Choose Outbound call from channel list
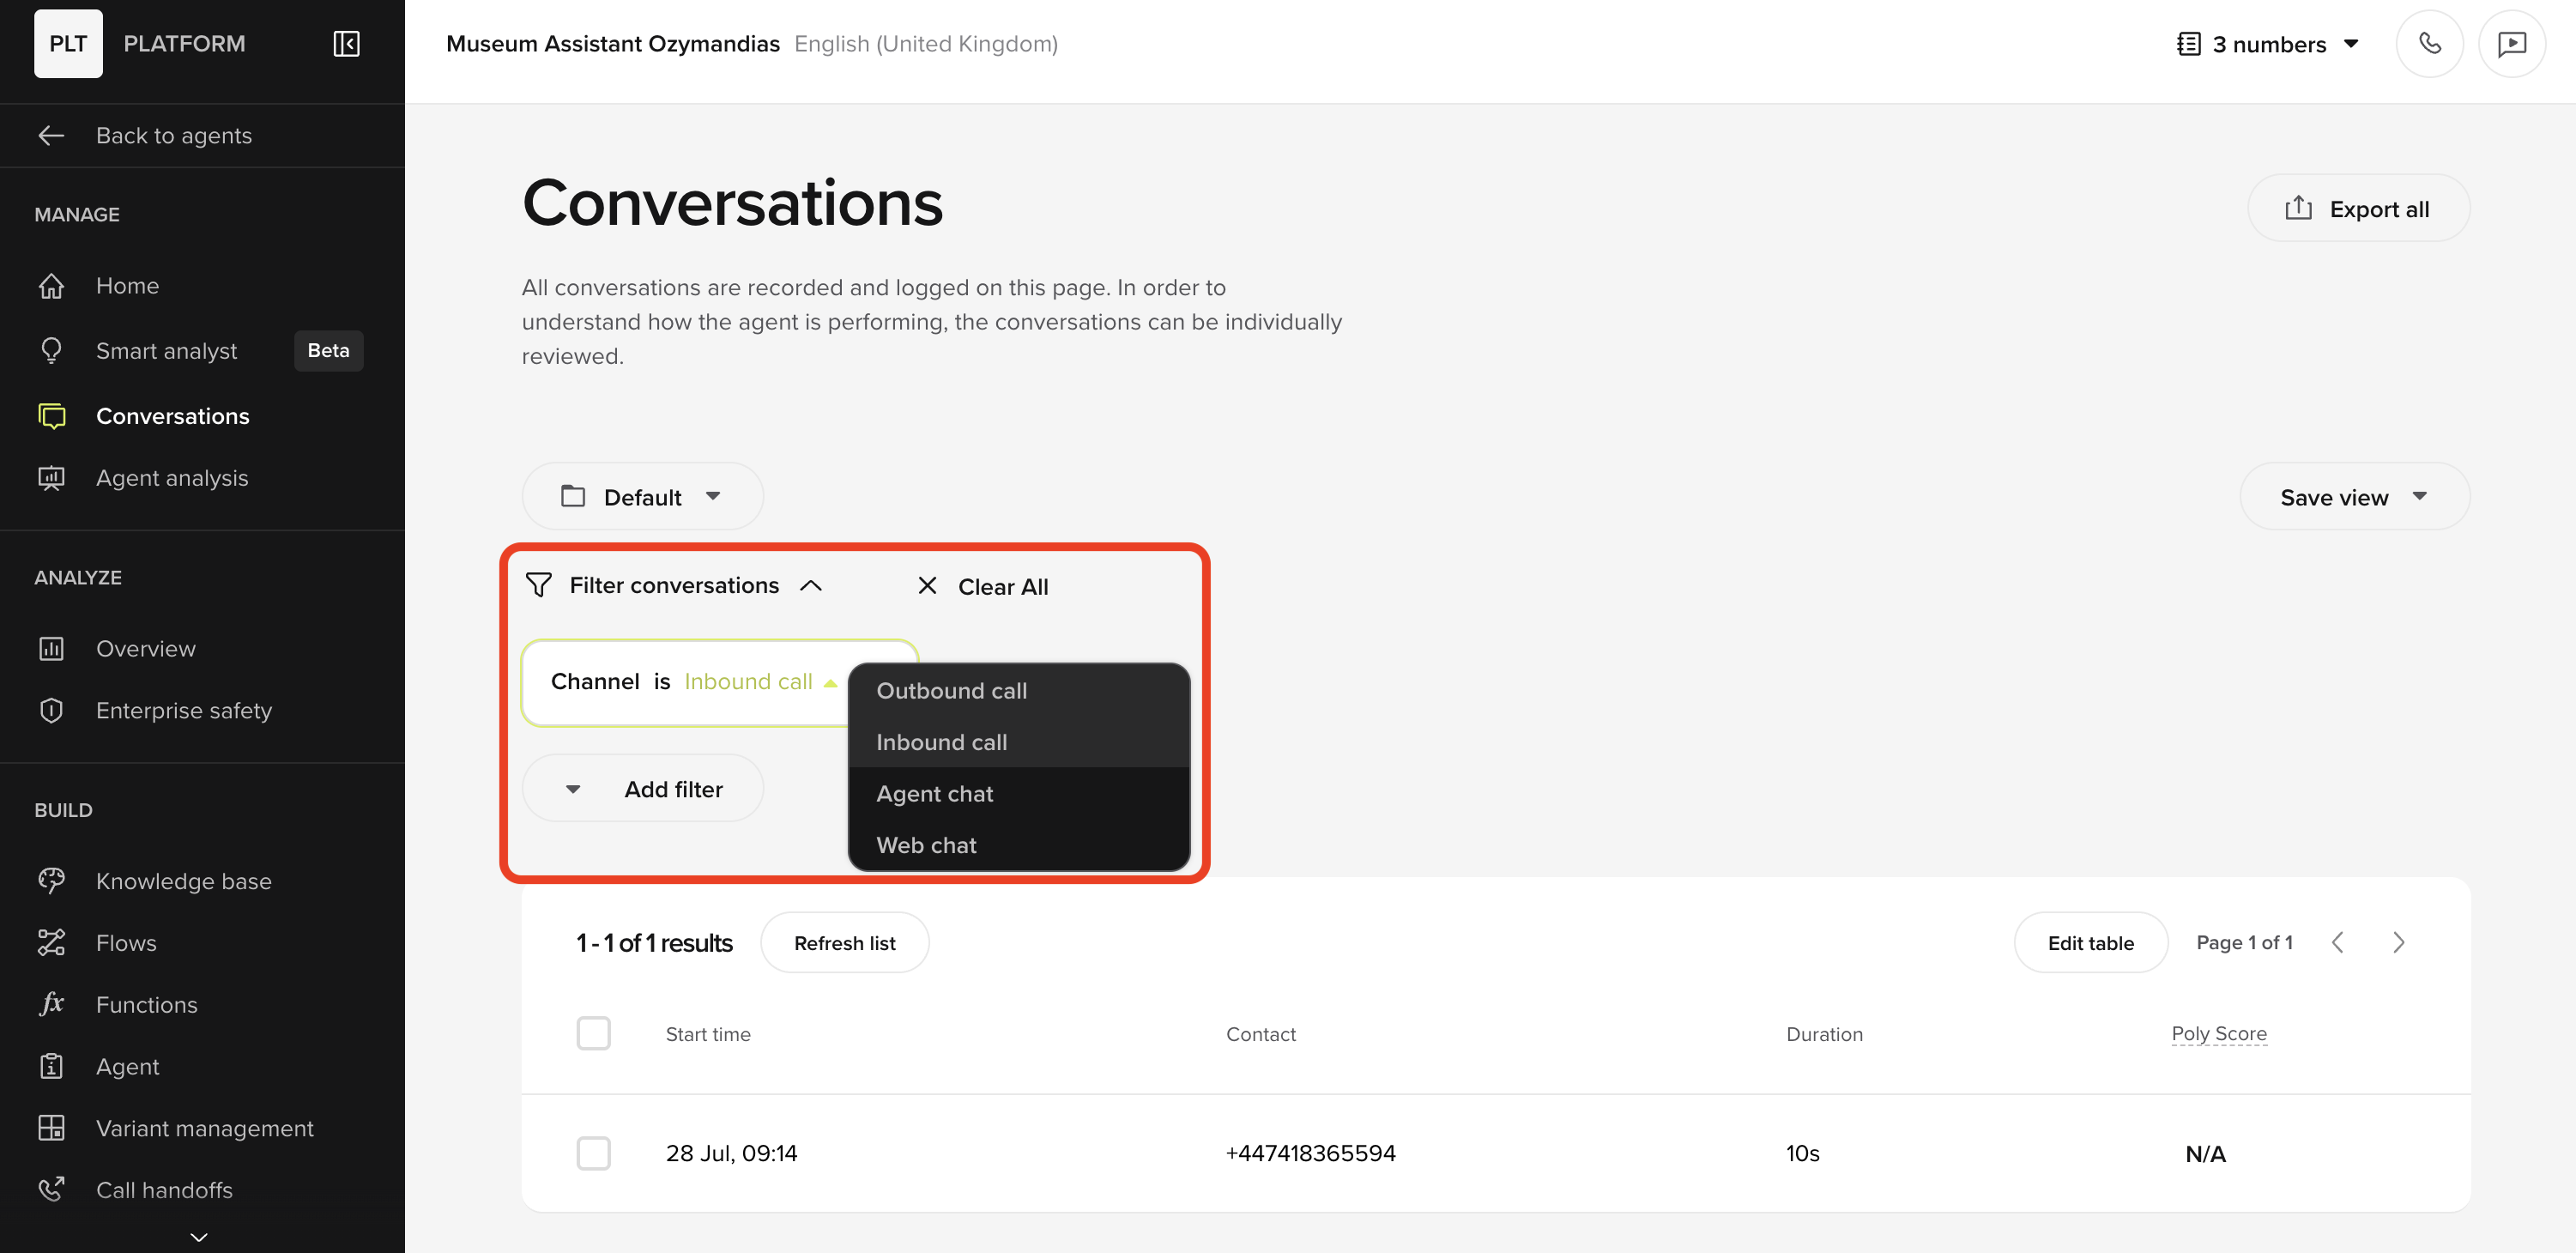Image resolution: width=2576 pixels, height=1253 pixels. (951, 691)
